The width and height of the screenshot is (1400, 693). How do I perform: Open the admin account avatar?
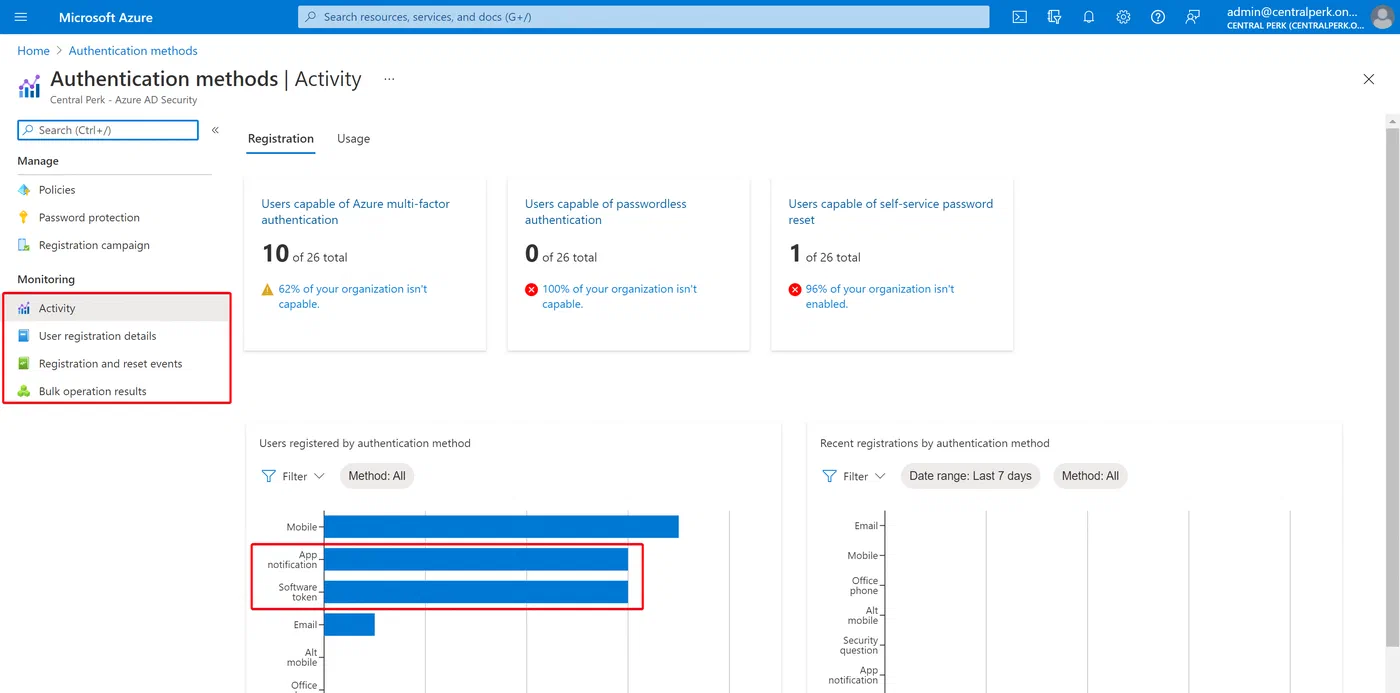coord(1381,17)
